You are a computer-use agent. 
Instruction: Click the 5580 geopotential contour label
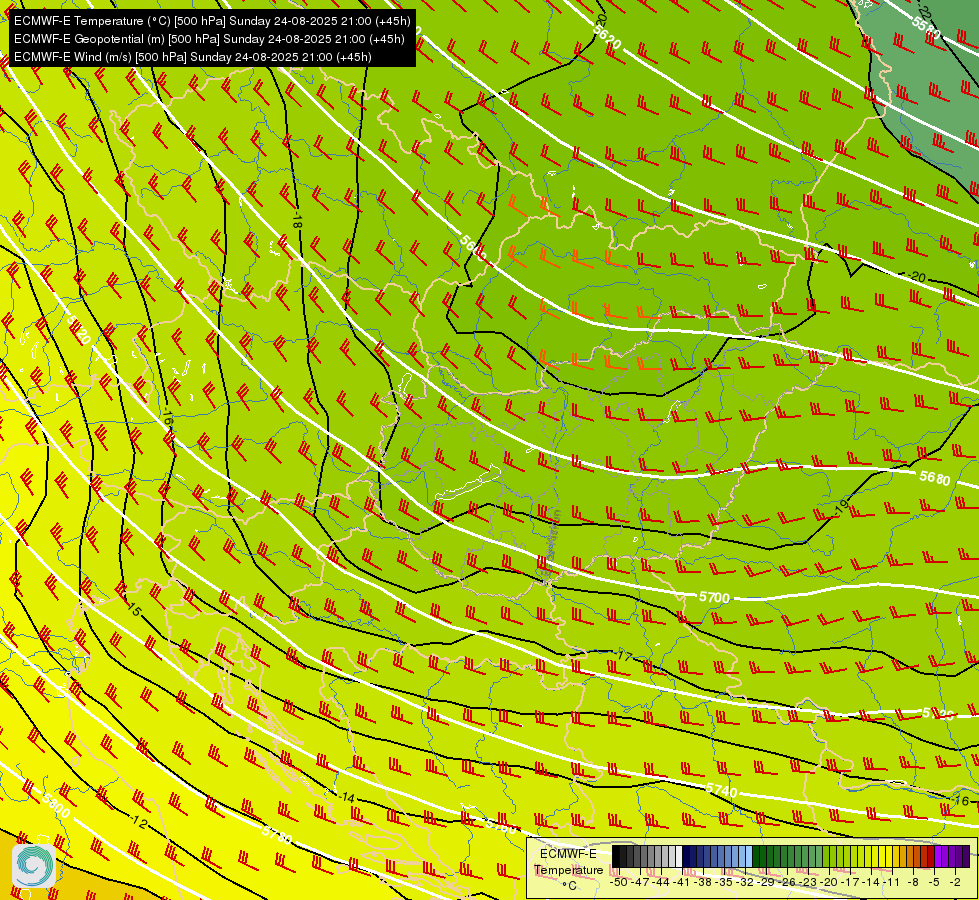(x=925, y=27)
